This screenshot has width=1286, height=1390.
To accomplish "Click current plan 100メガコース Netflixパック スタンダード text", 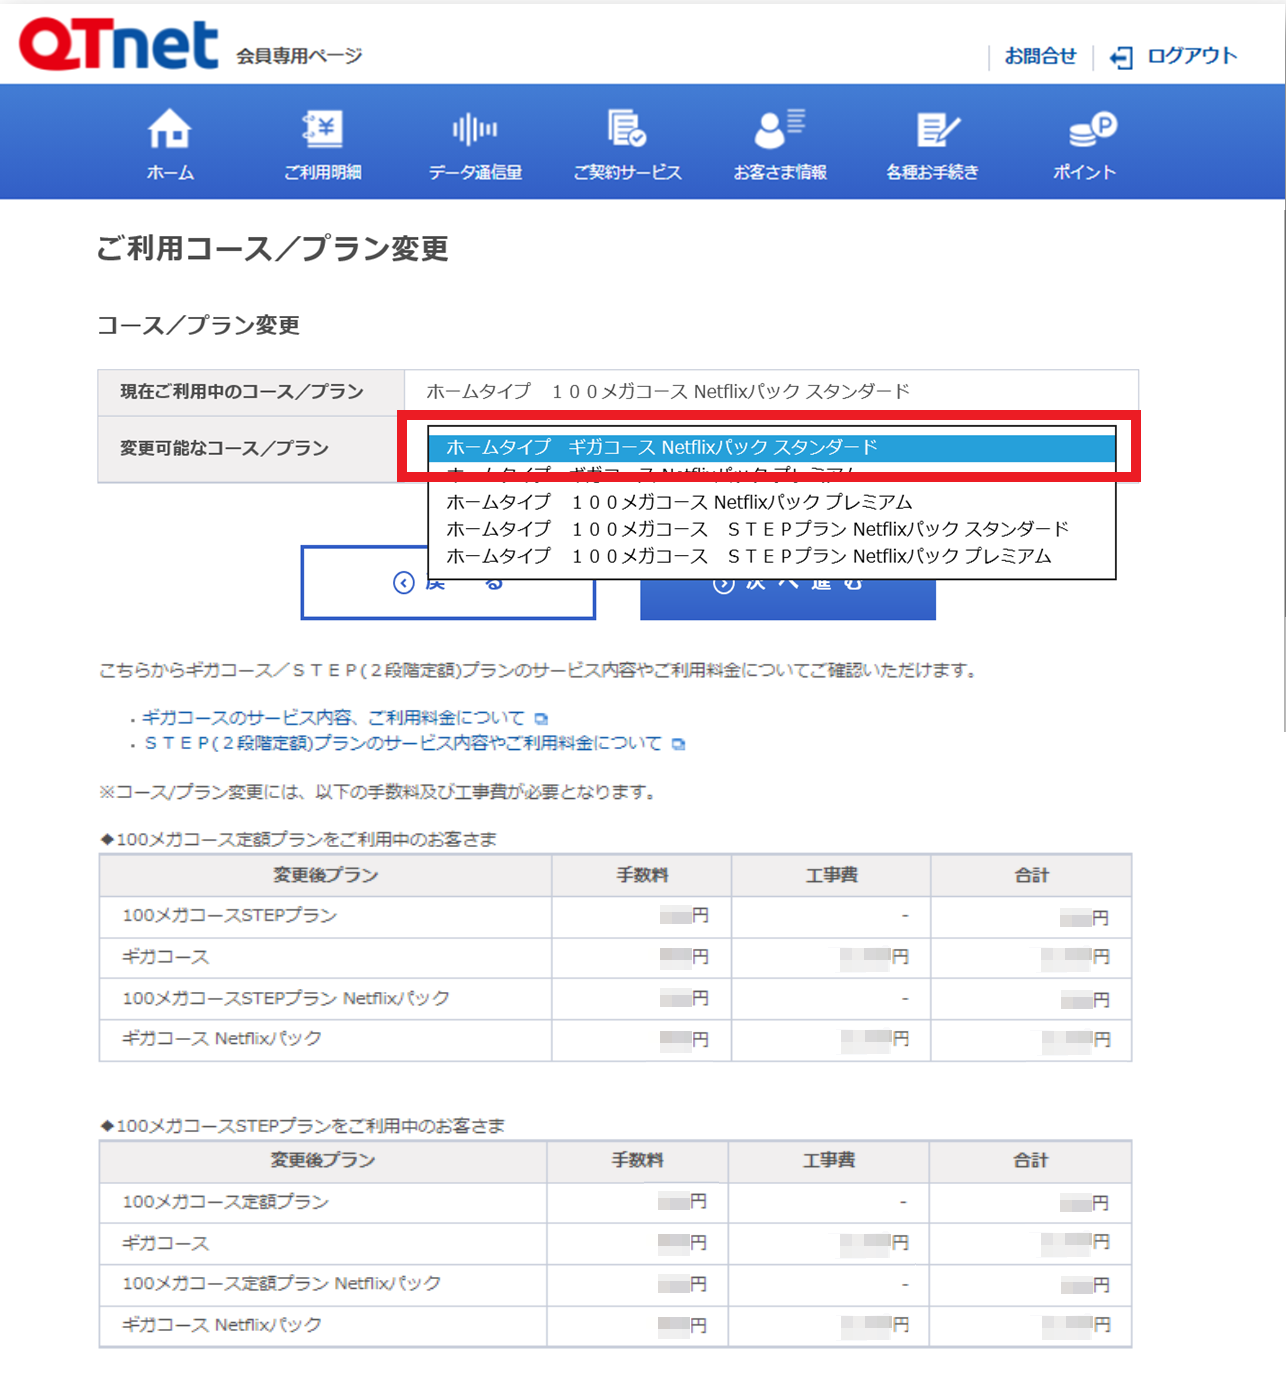I will pyautogui.click(x=668, y=391).
